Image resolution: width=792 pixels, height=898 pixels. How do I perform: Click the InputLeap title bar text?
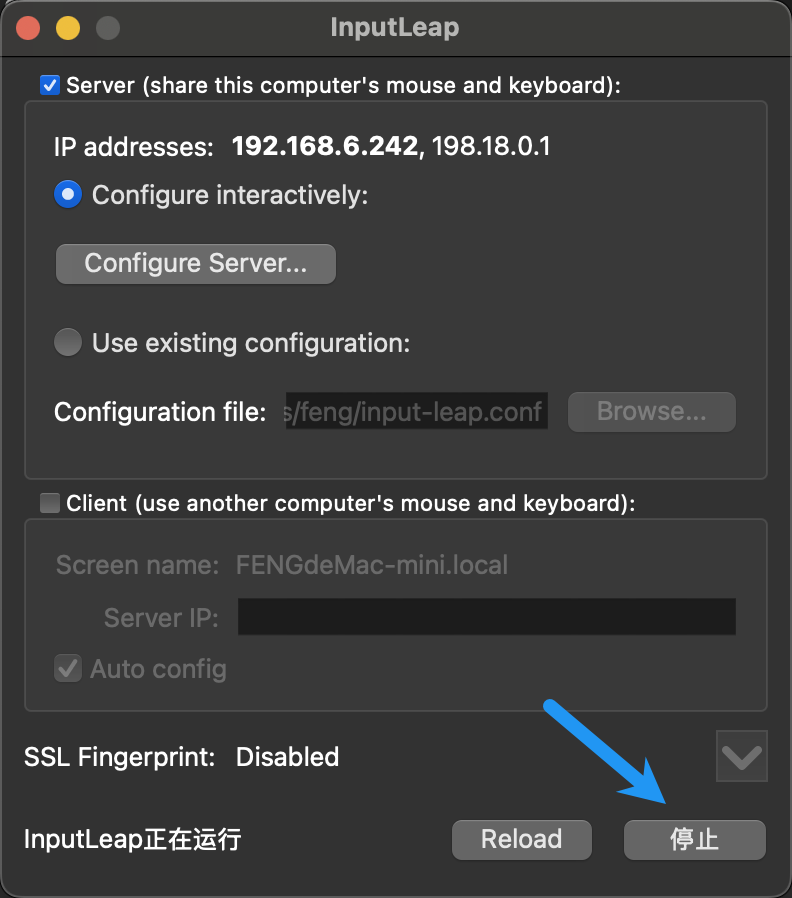395,27
